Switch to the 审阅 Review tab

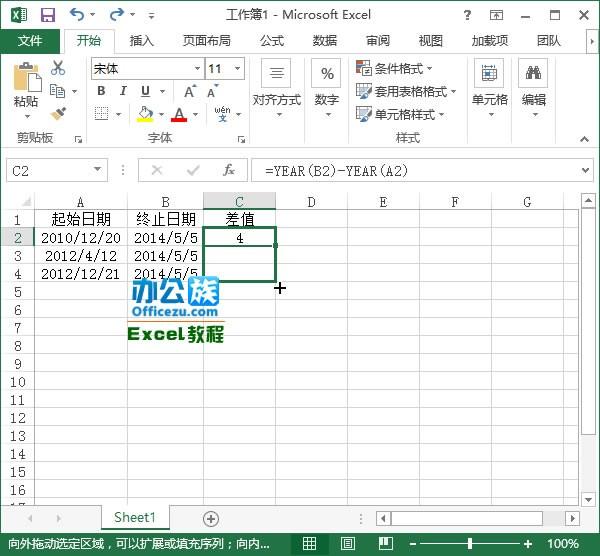(378, 41)
